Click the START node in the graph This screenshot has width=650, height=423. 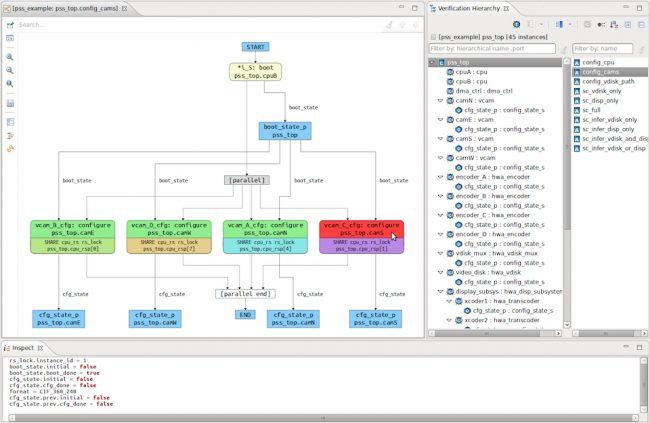click(255, 47)
